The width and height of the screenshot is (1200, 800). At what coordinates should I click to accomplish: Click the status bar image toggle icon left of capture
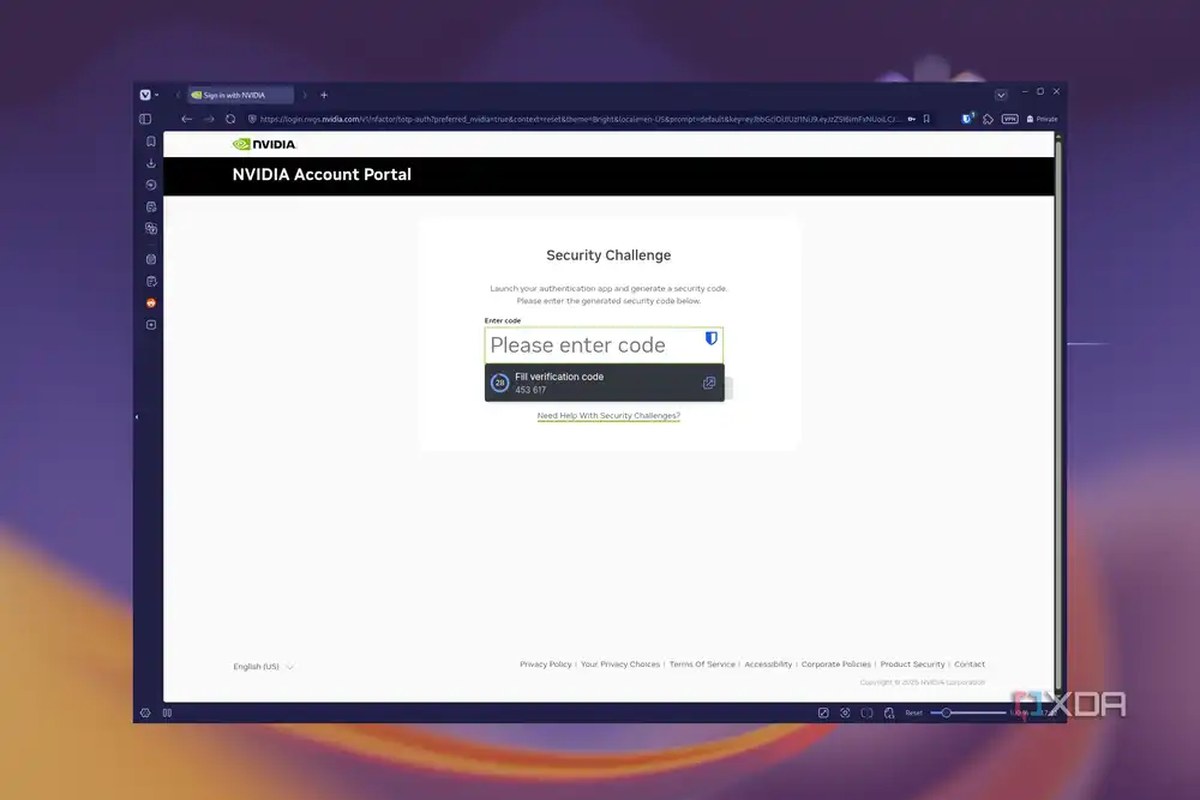pos(823,713)
